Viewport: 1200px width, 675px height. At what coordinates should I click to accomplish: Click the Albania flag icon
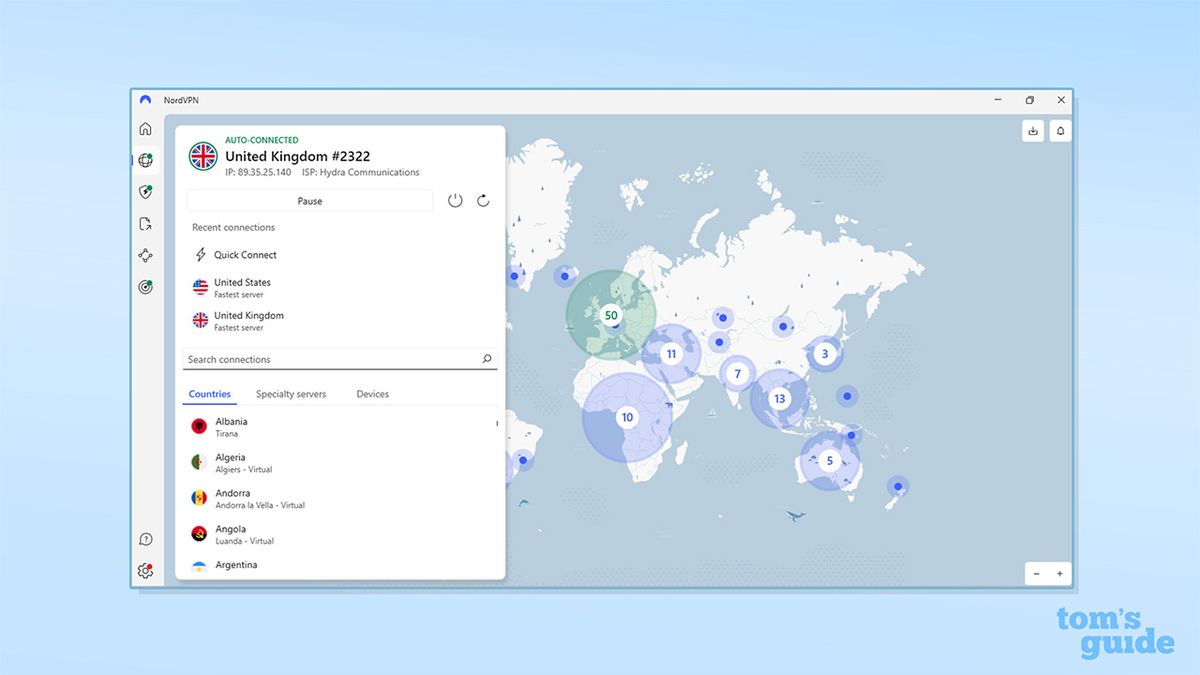click(x=199, y=427)
